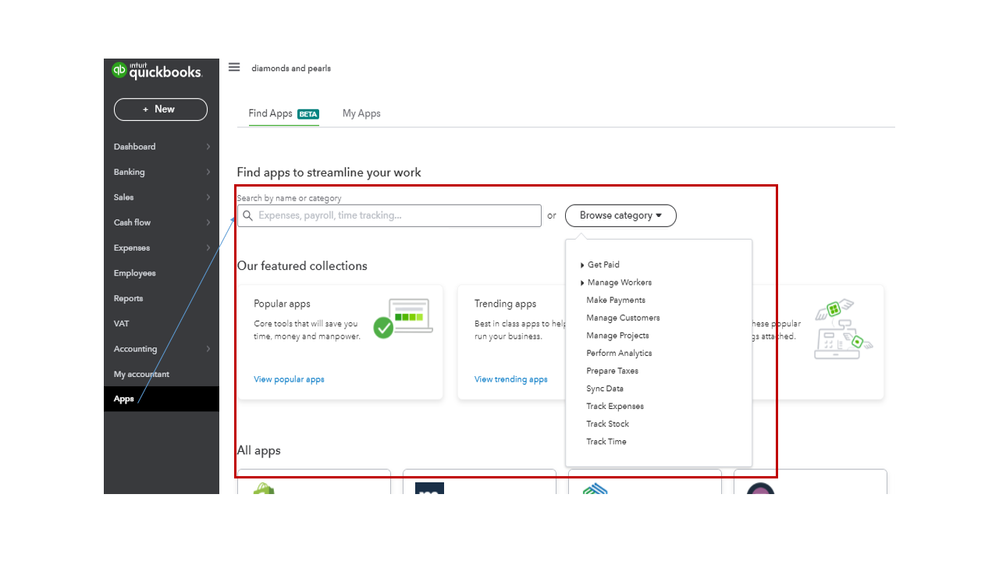Switch to the My Apps tab
999x562 pixels.
tap(361, 113)
